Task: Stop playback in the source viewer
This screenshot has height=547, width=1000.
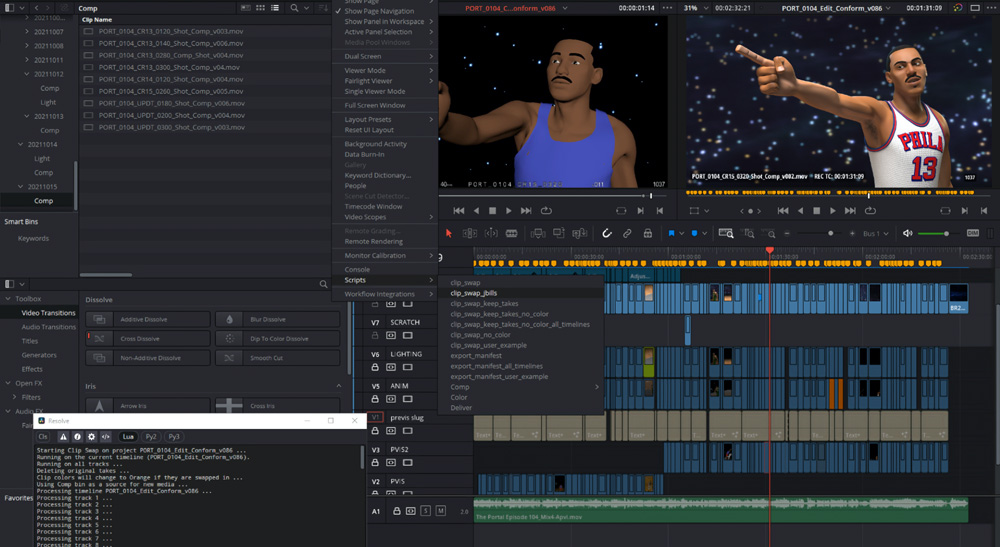Action: point(492,210)
